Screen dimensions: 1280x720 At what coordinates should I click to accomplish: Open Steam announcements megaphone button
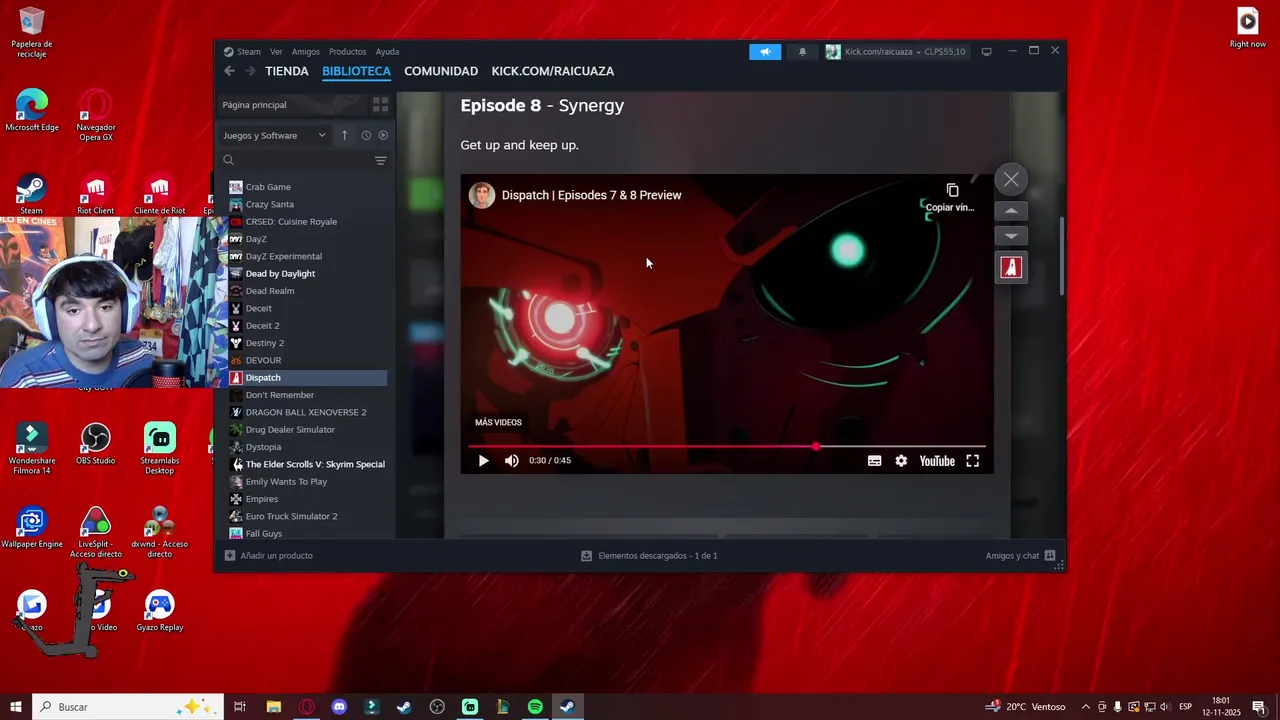pyautogui.click(x=765, y=52)
